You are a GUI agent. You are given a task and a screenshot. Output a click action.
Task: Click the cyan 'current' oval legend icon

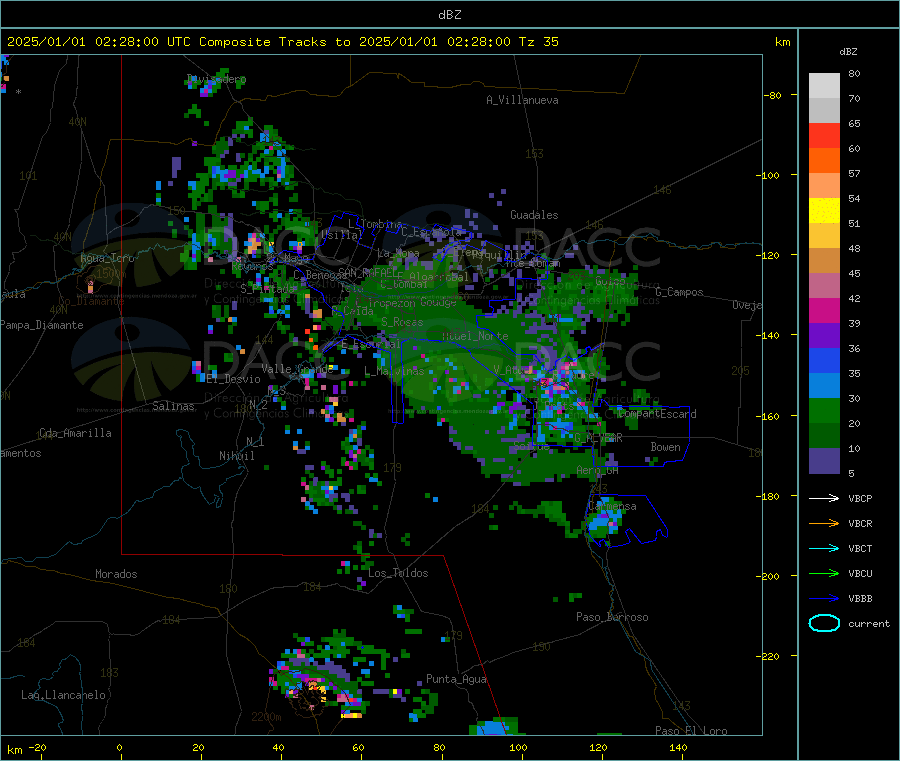click(824, 623)
